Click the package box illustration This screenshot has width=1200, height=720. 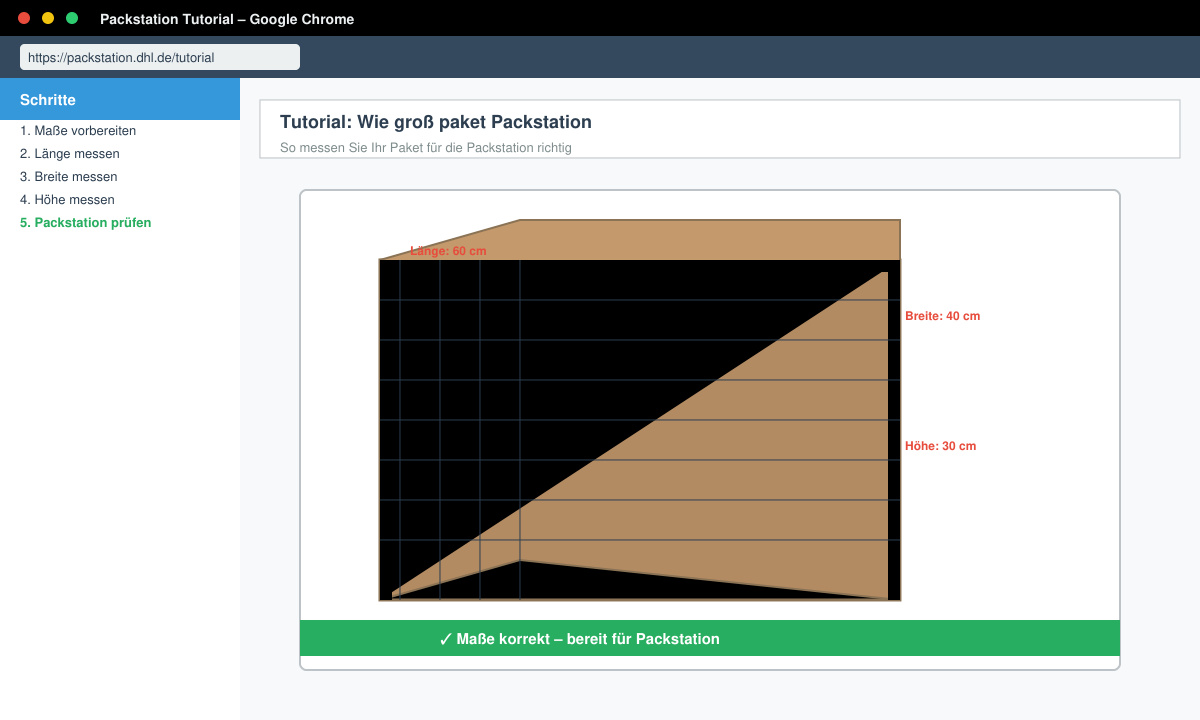point(640,410)
